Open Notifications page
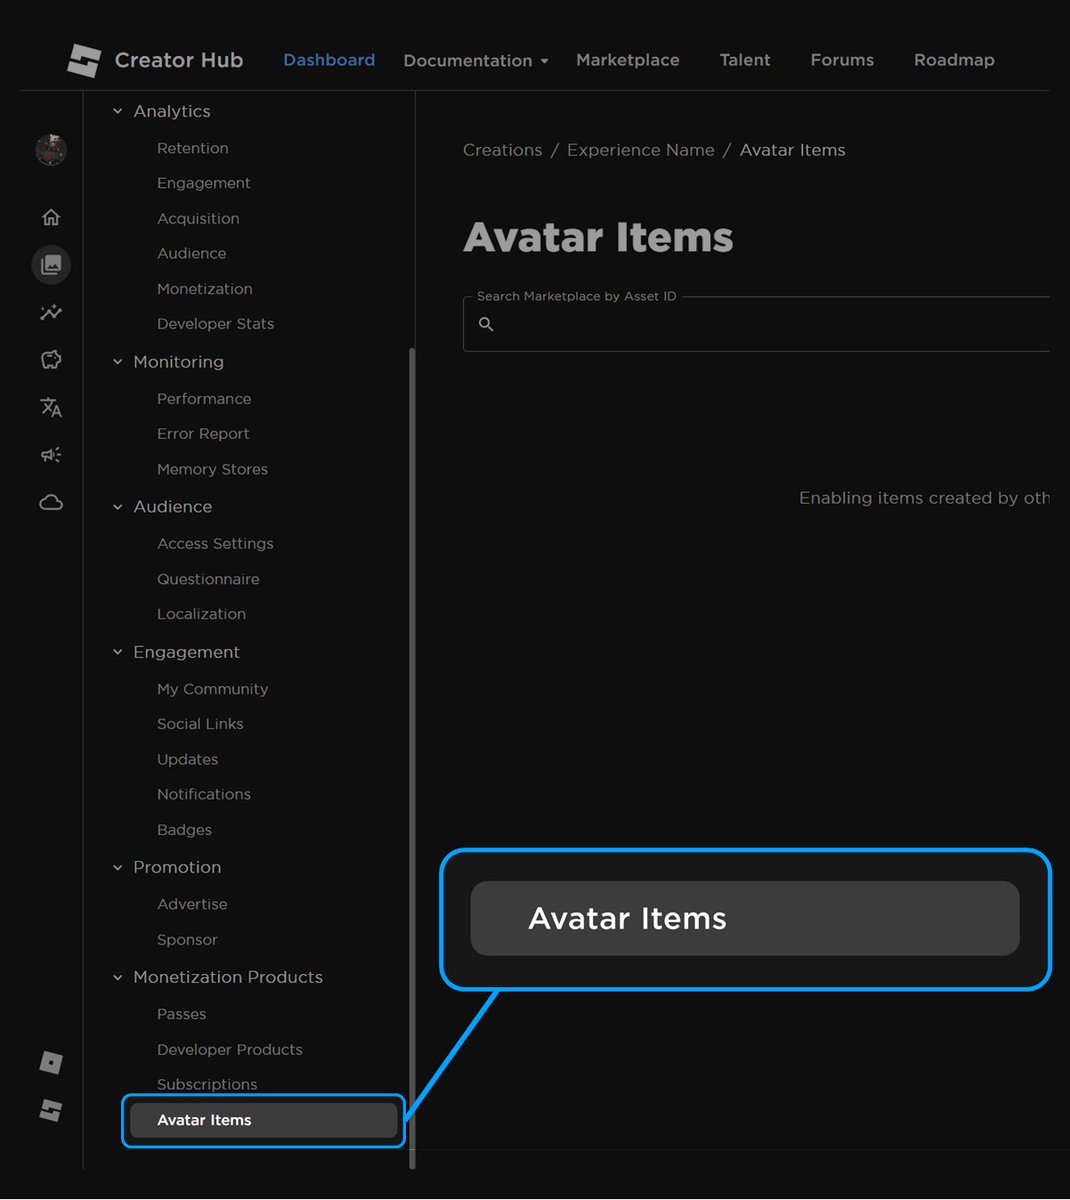Image resolution: width=1070 pixels, height=1200 pixels. click(x=204, y=794)
